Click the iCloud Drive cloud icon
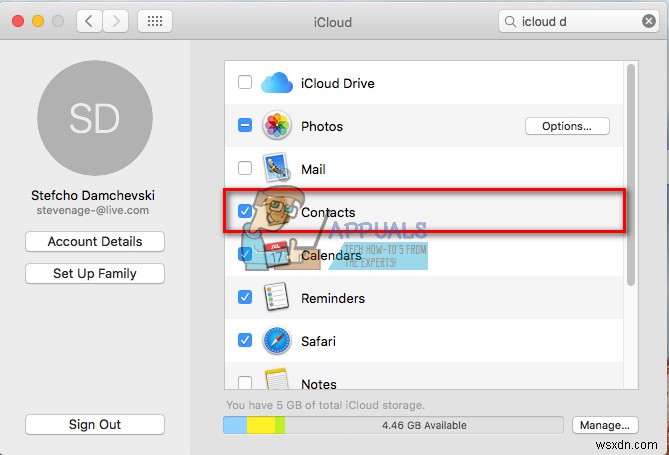 click(x=277, y=83)
